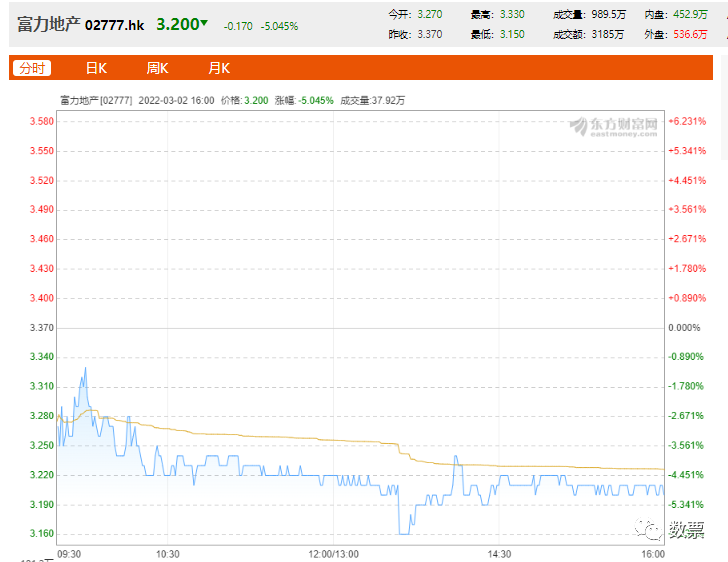Switch to the 日K daily chart tab
Screen dimensions: 728x562
(96, 68)
